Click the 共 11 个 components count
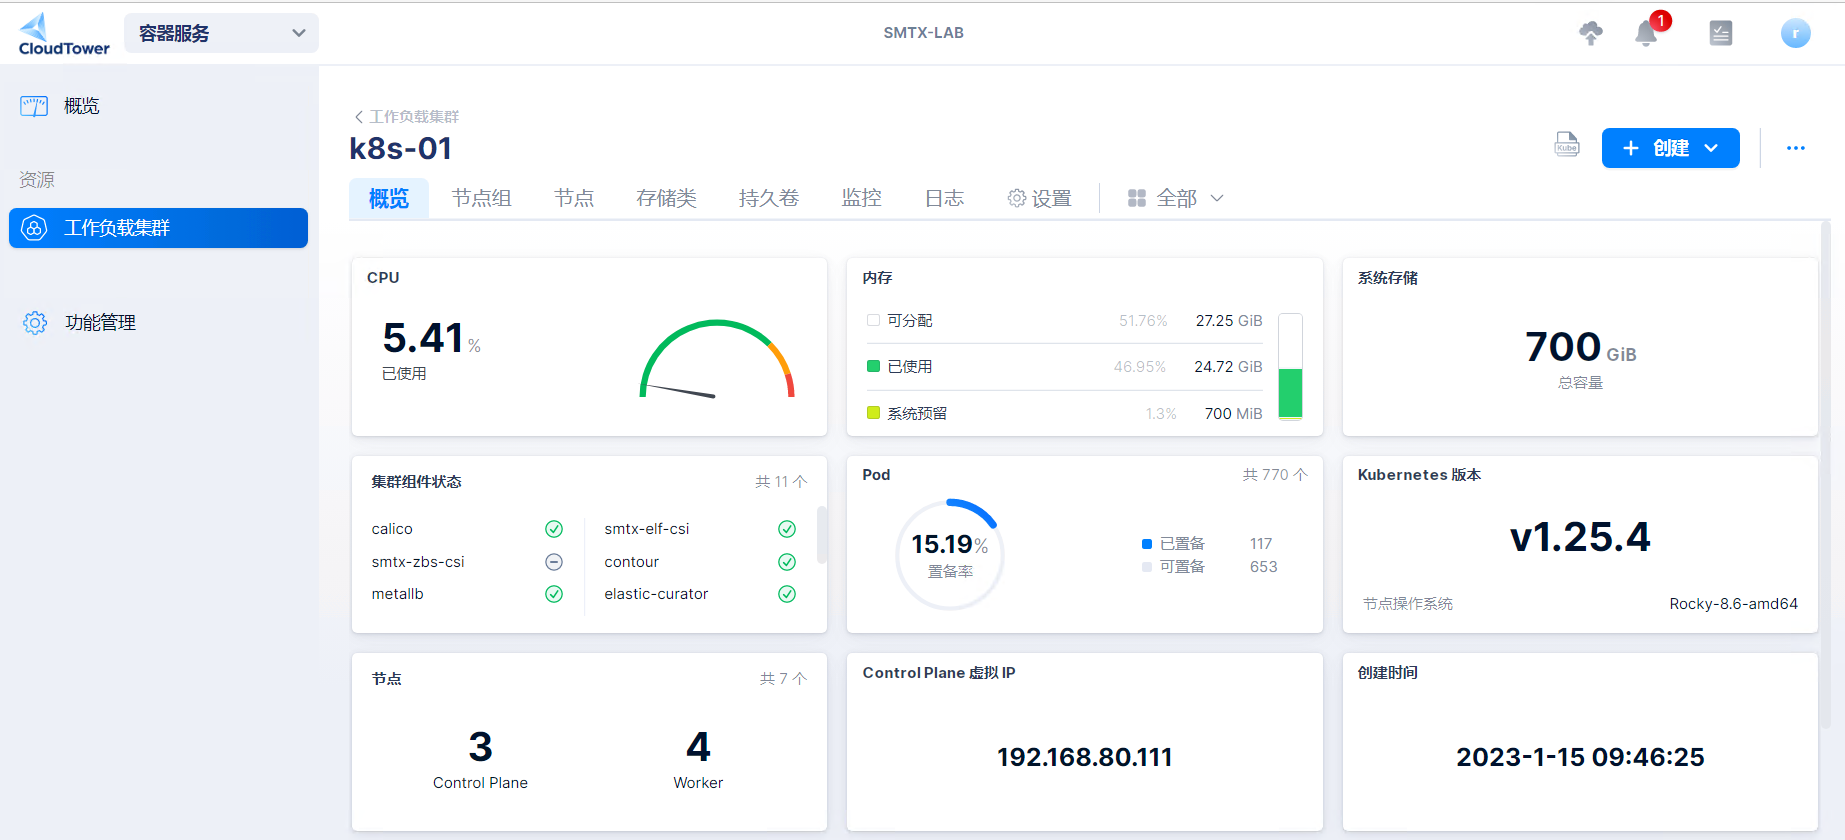This screenshot has height=840, width=1845. (781, 482)
